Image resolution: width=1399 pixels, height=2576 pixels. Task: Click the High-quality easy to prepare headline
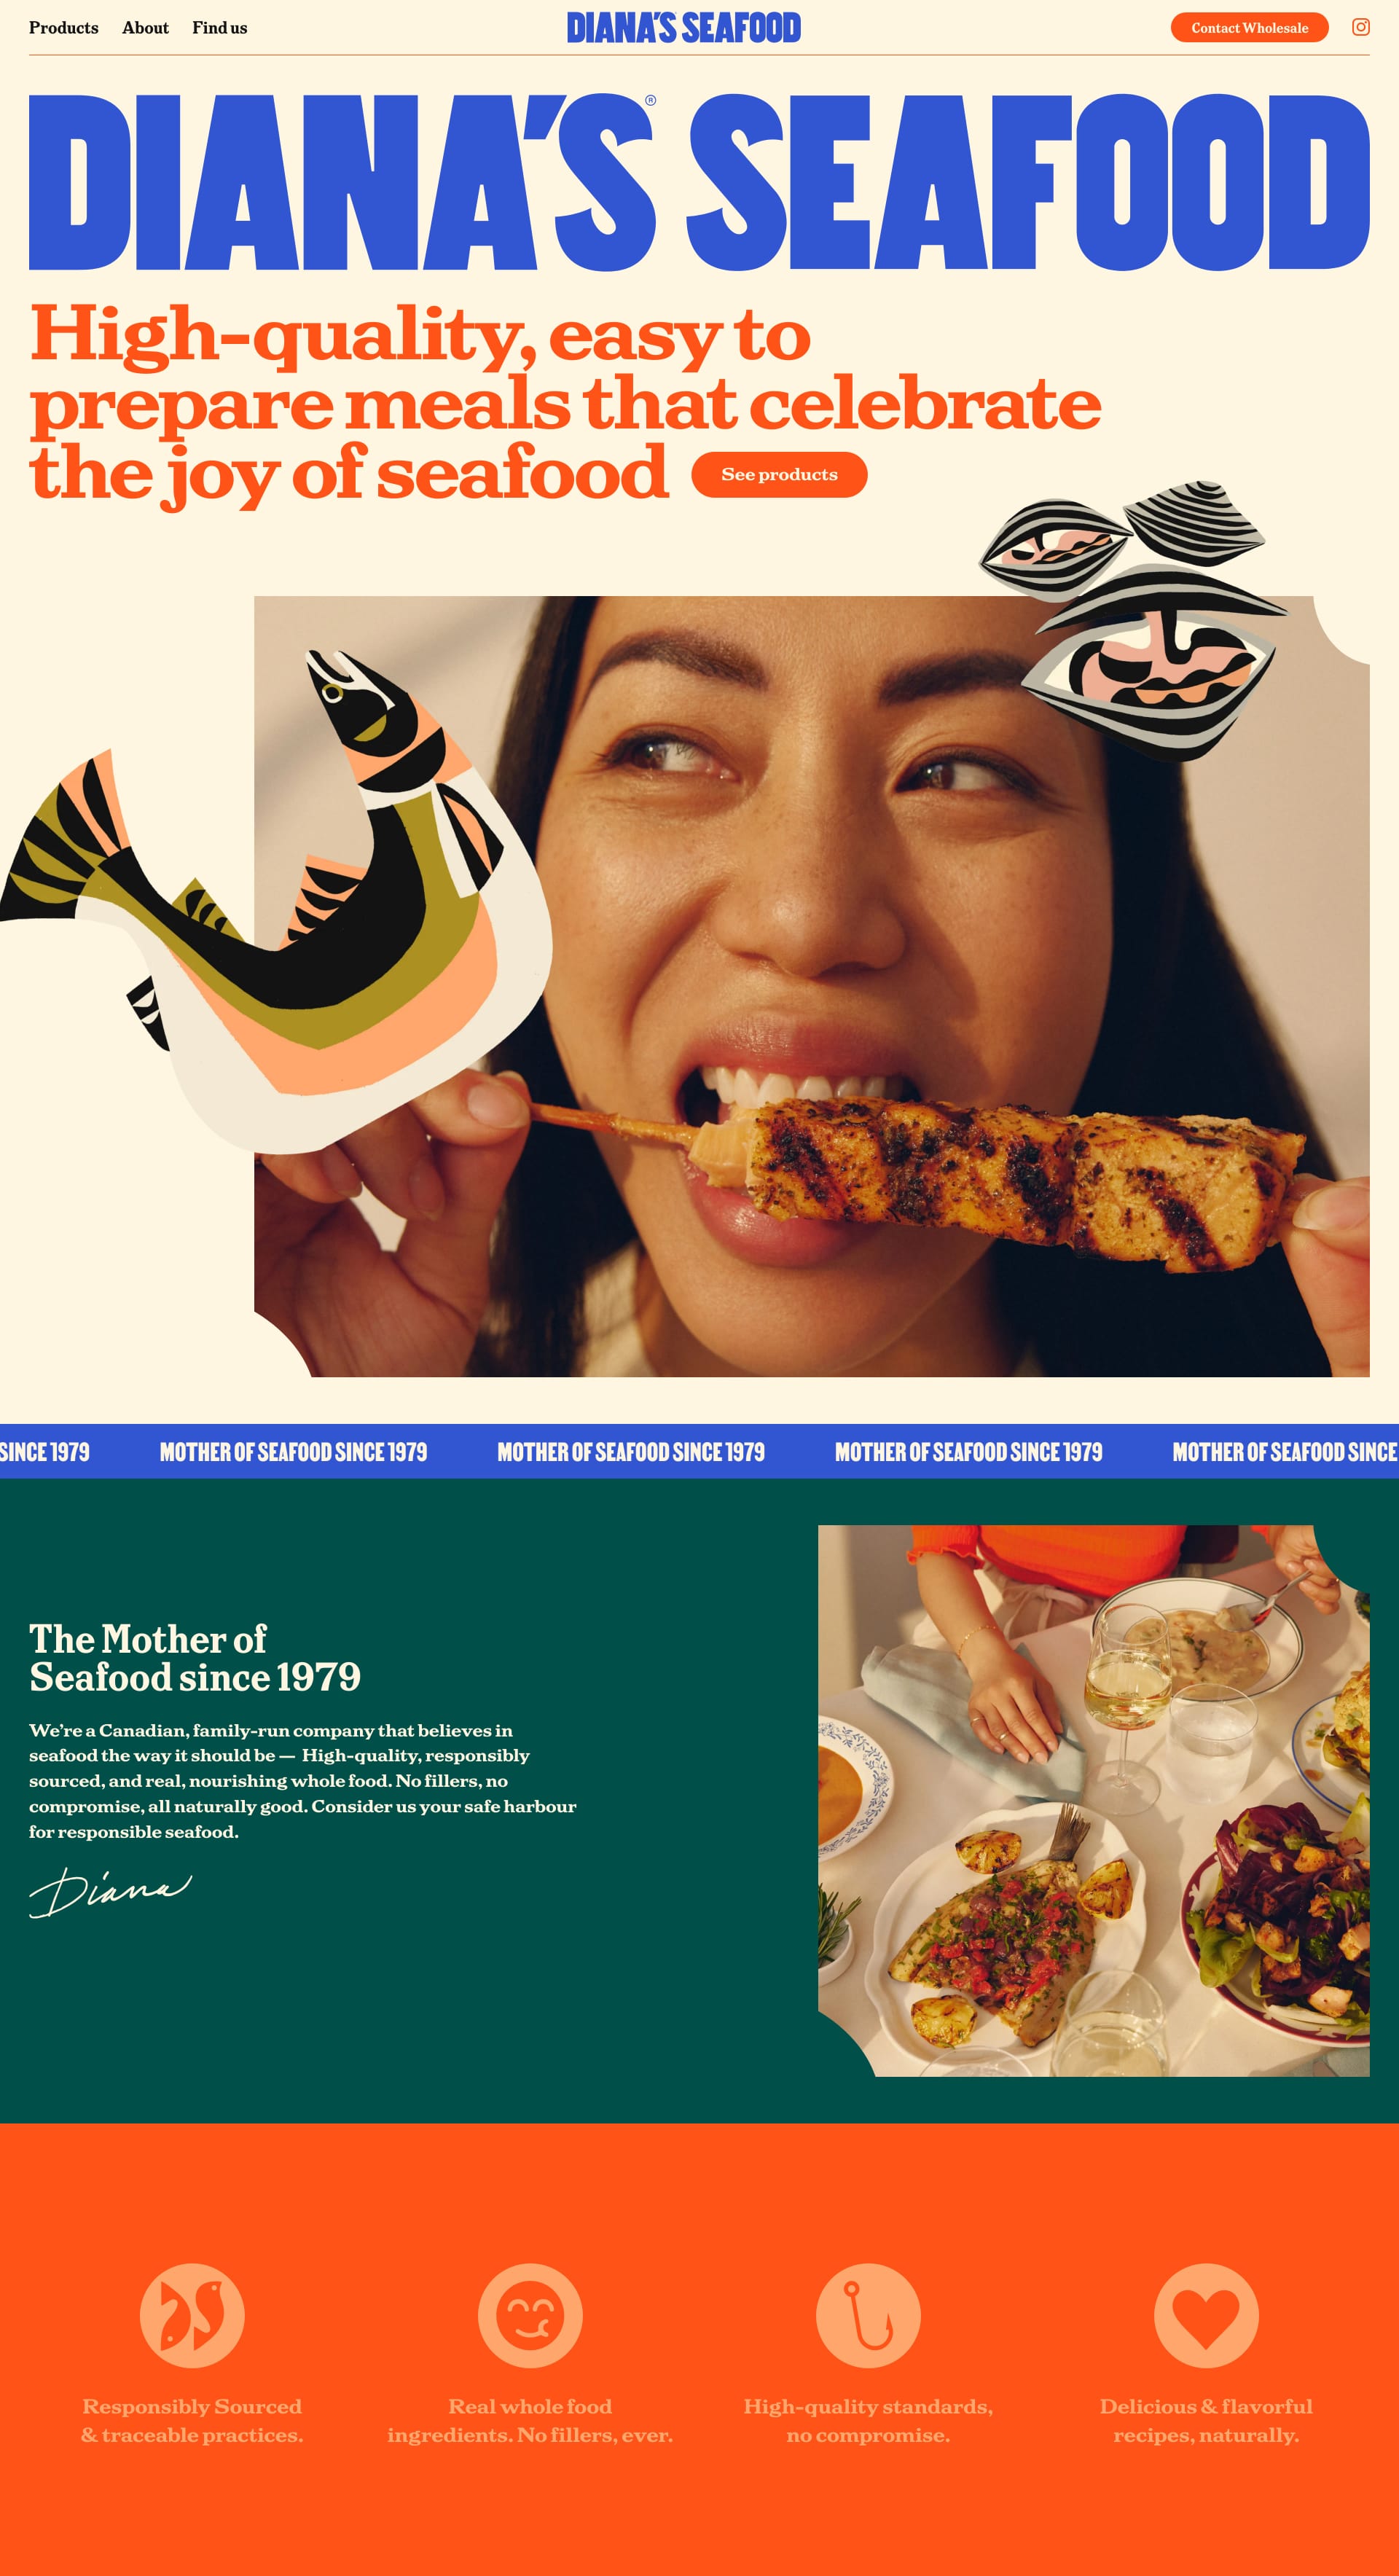coord(565,404)
